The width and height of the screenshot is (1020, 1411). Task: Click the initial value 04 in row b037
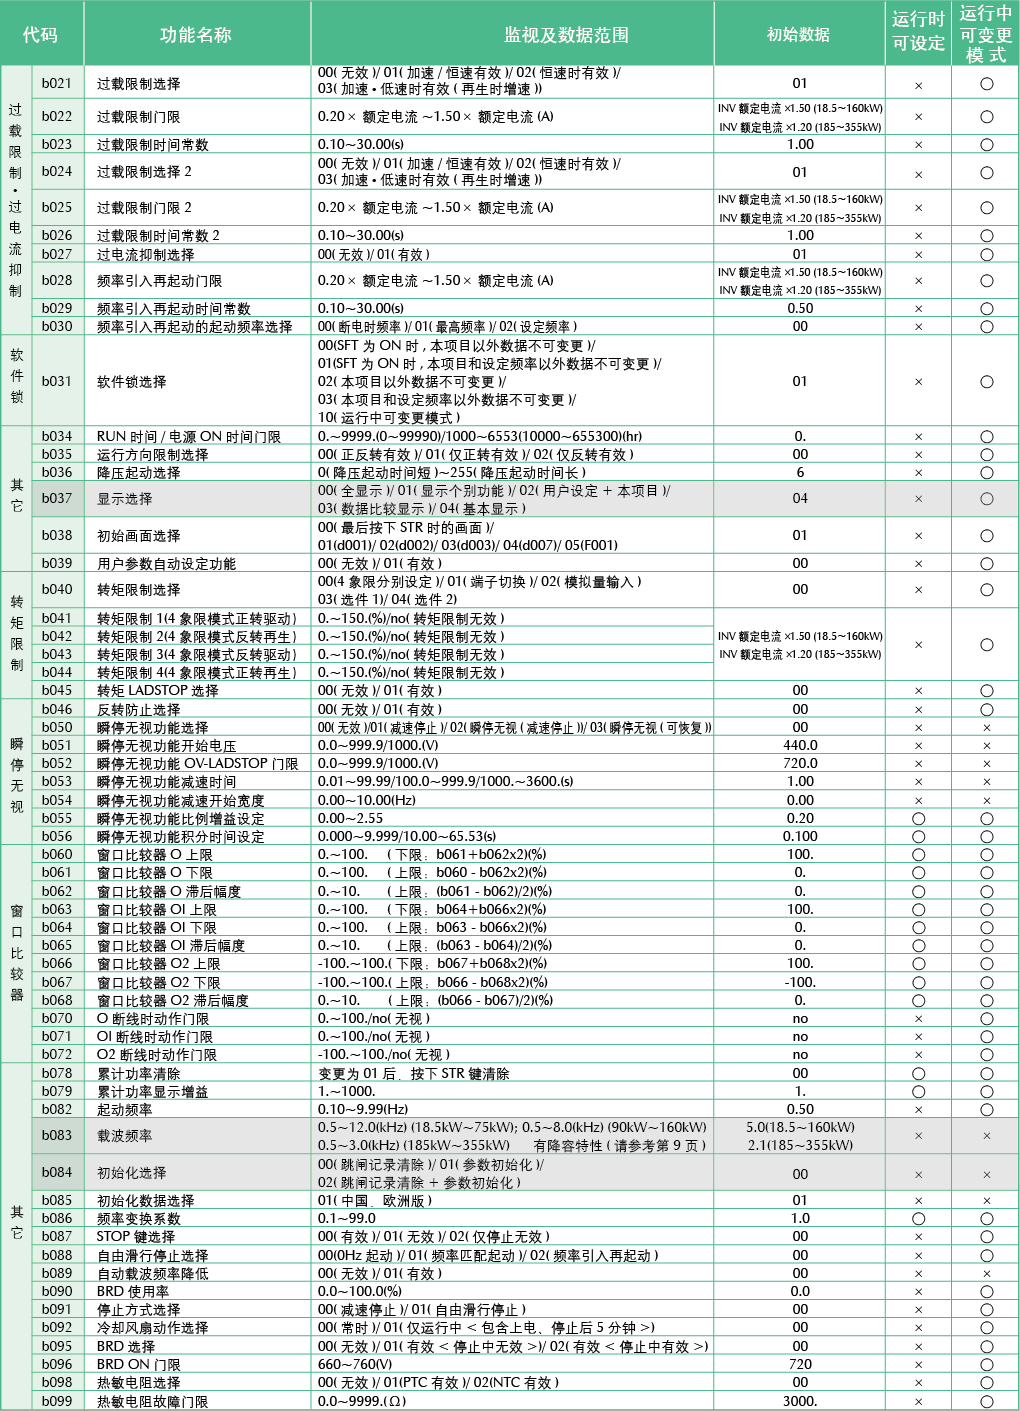(800, 499)
